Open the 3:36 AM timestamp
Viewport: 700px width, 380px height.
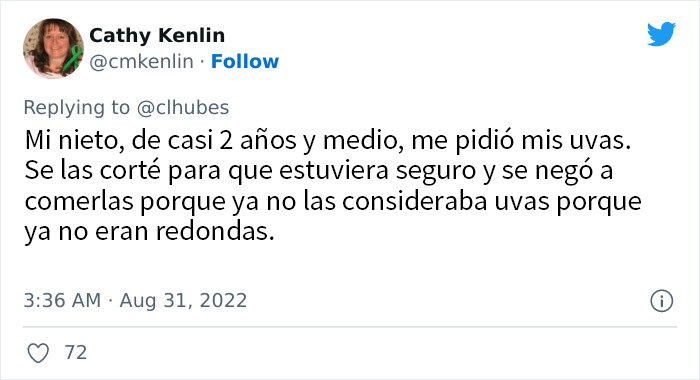[62, 301]
